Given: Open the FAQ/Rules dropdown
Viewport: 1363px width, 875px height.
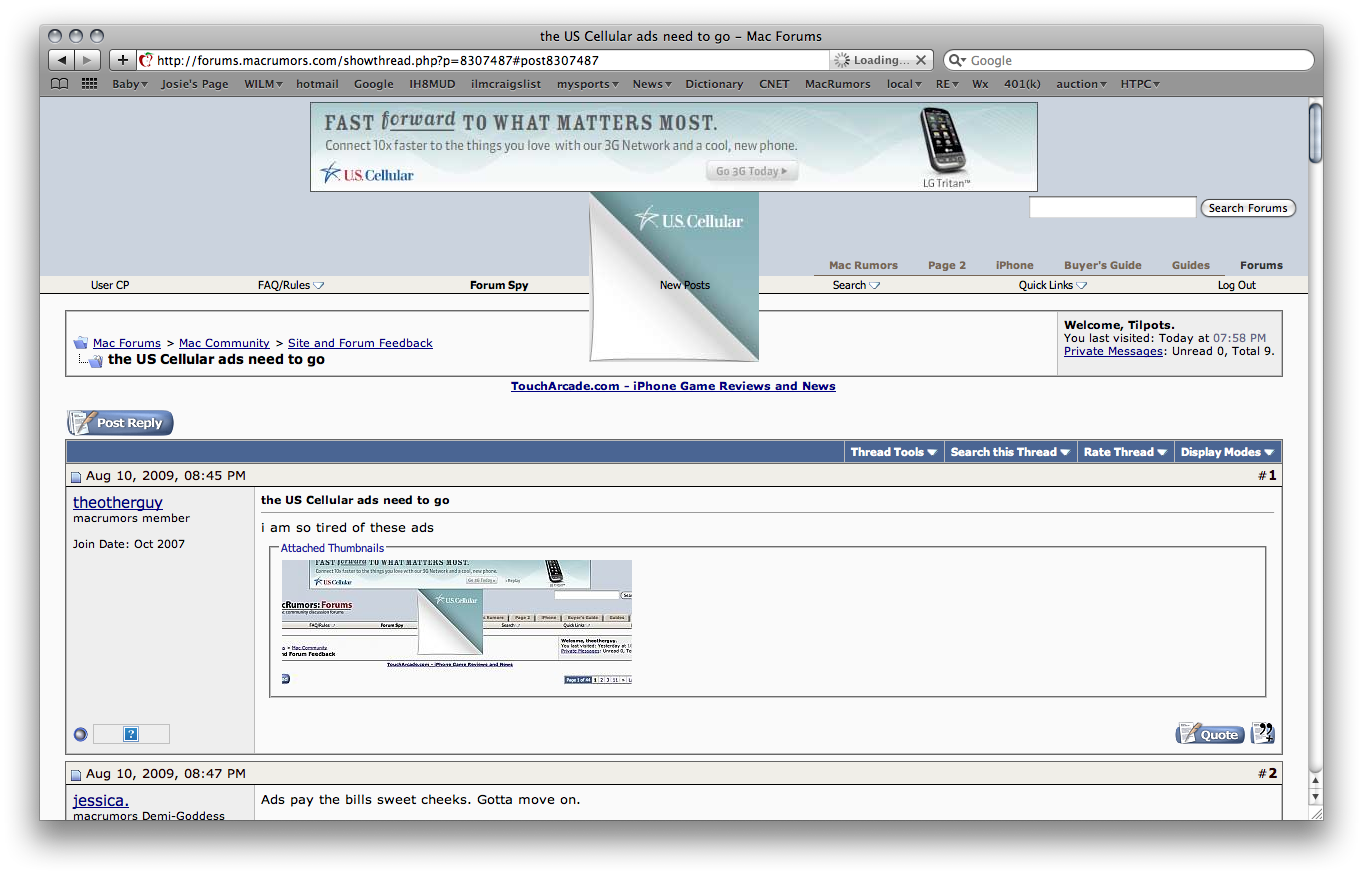Looking at the screenshot, I should pos(291,285).
